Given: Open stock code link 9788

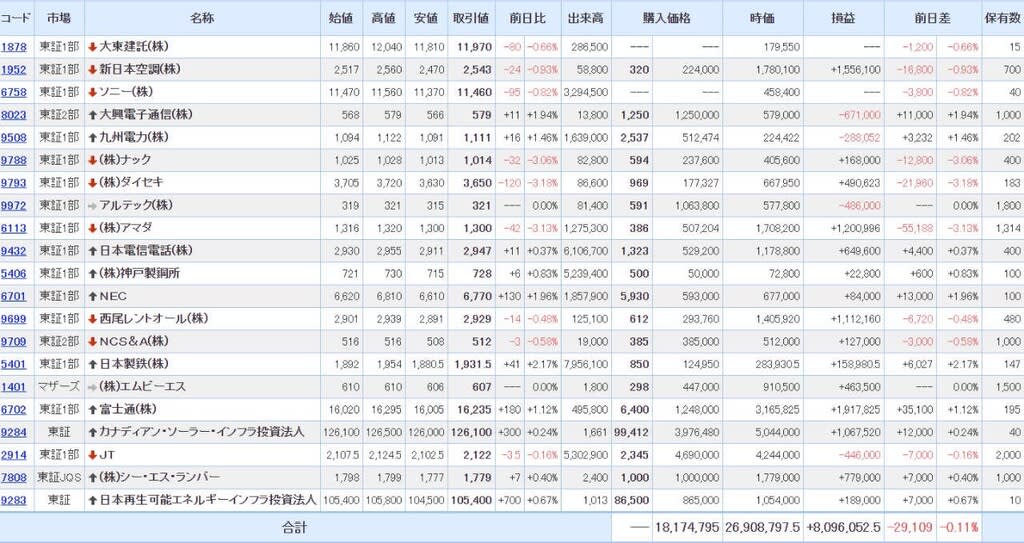Looking at the screenshot, I should click(x=13, y=160).
